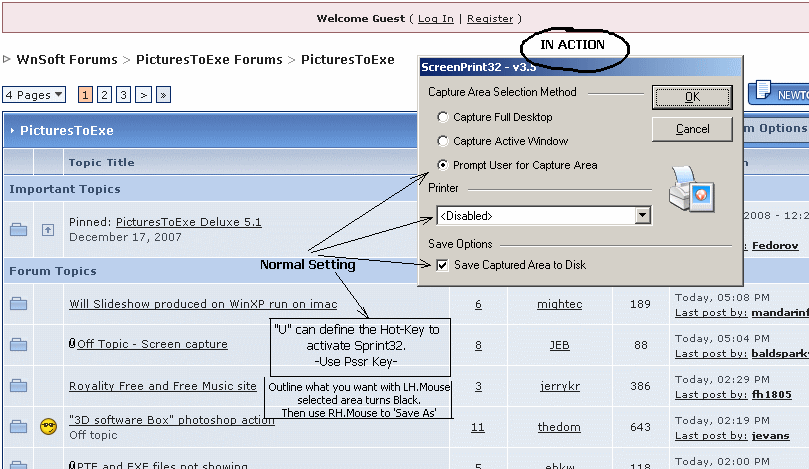
Task: Go to page 2 of topics
Action: click(105, 95)
